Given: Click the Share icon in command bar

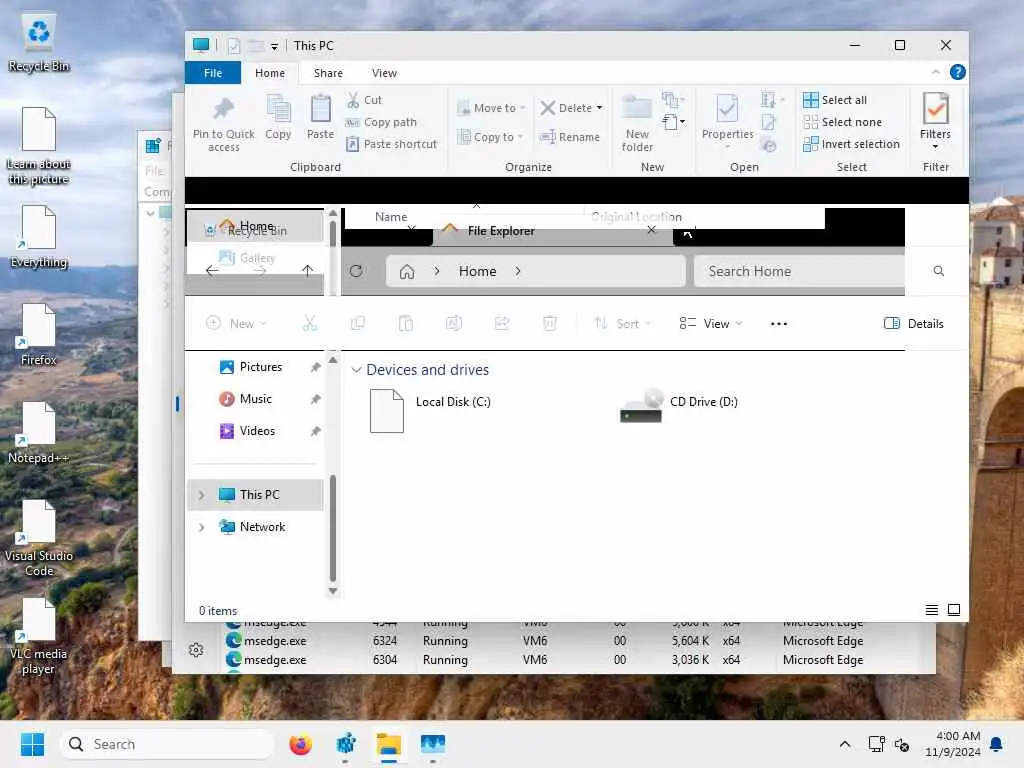Looking at the screenshot, I should coord(502,323).
